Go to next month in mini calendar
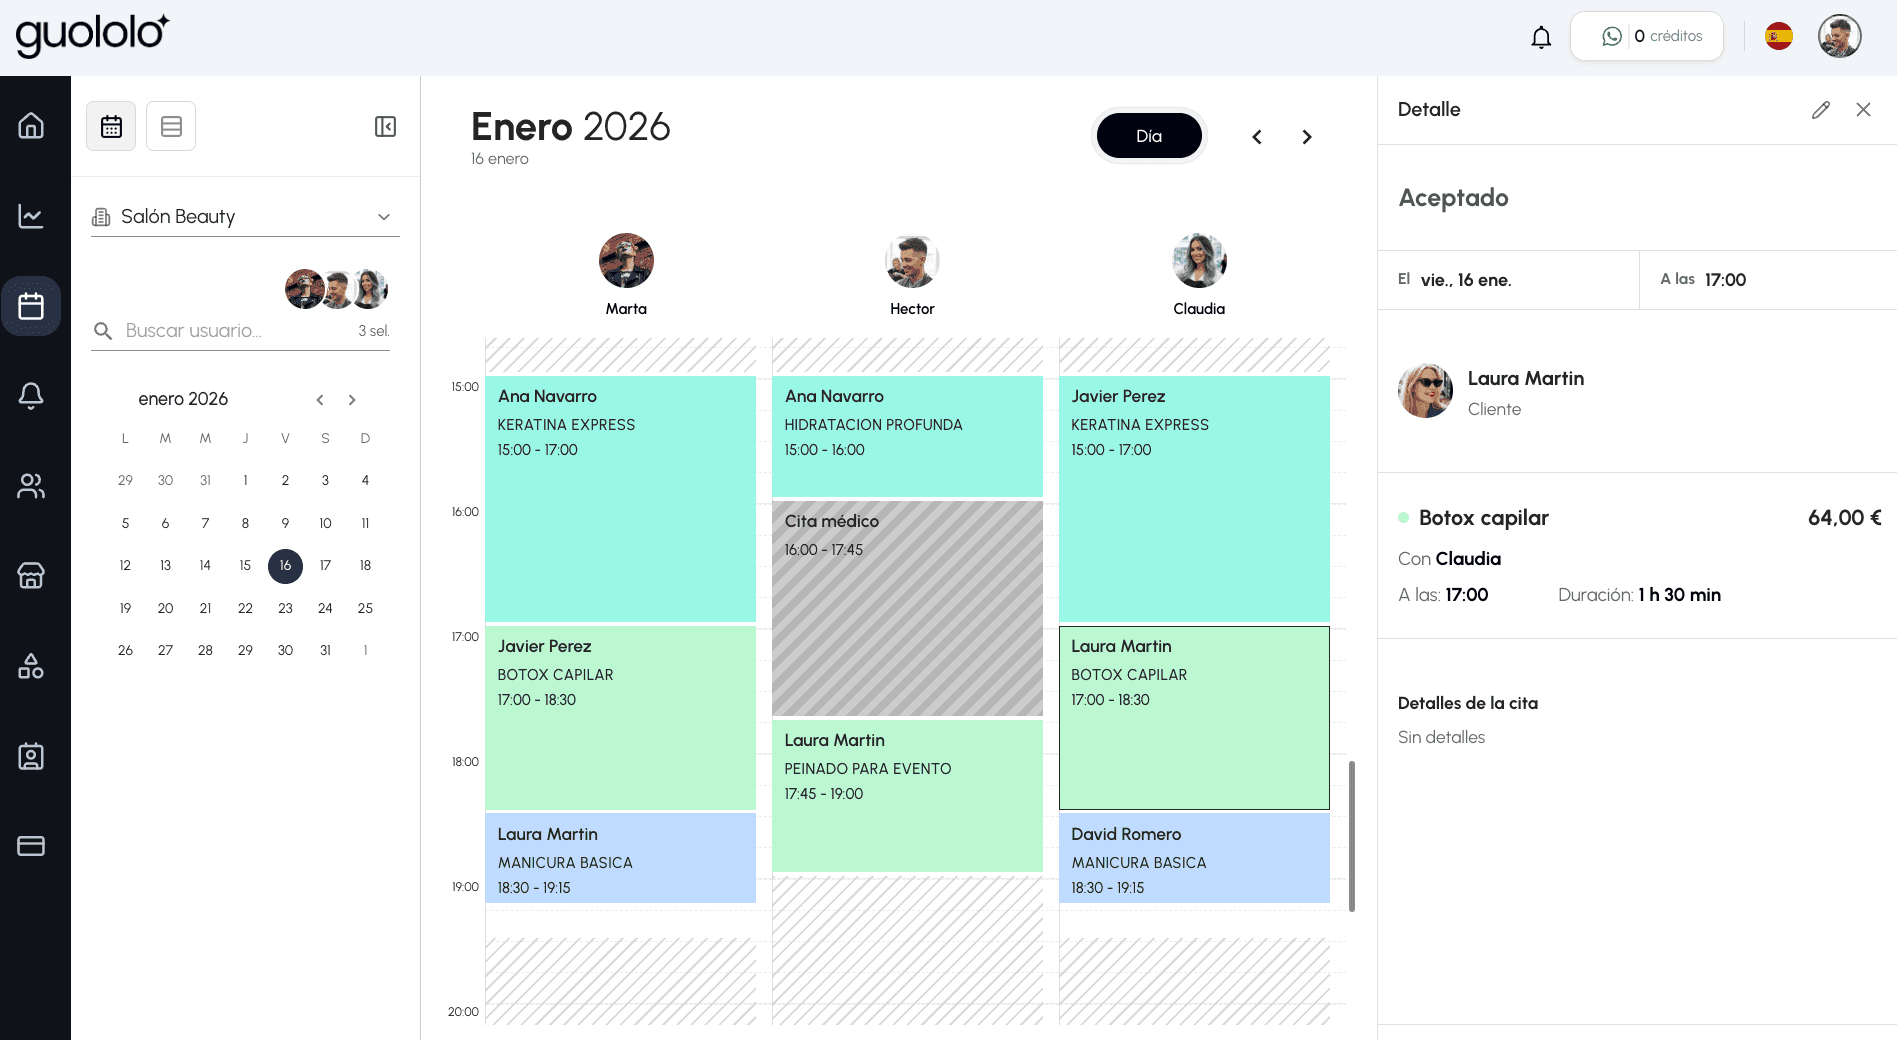1897x1040 pixels. pyautogui.click(x=352, y=400)
